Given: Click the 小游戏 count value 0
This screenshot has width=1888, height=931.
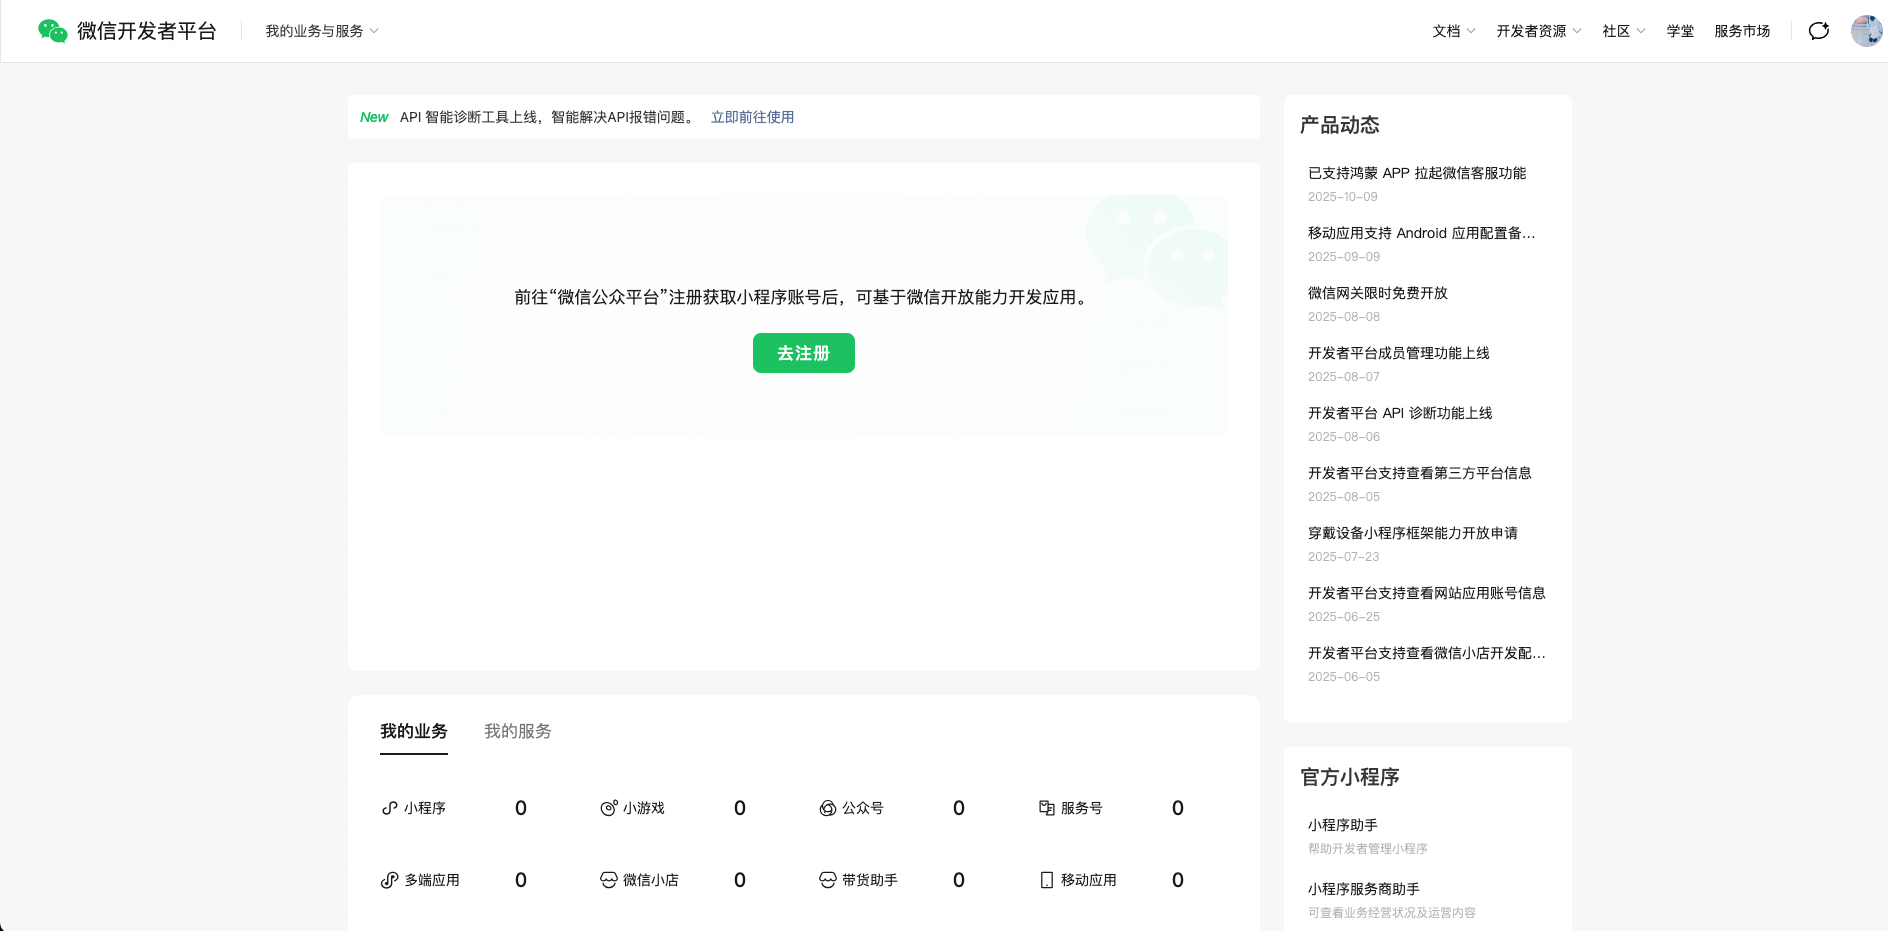Looking at the screenshot, I should pyautogui.click(x=740, y=808).
